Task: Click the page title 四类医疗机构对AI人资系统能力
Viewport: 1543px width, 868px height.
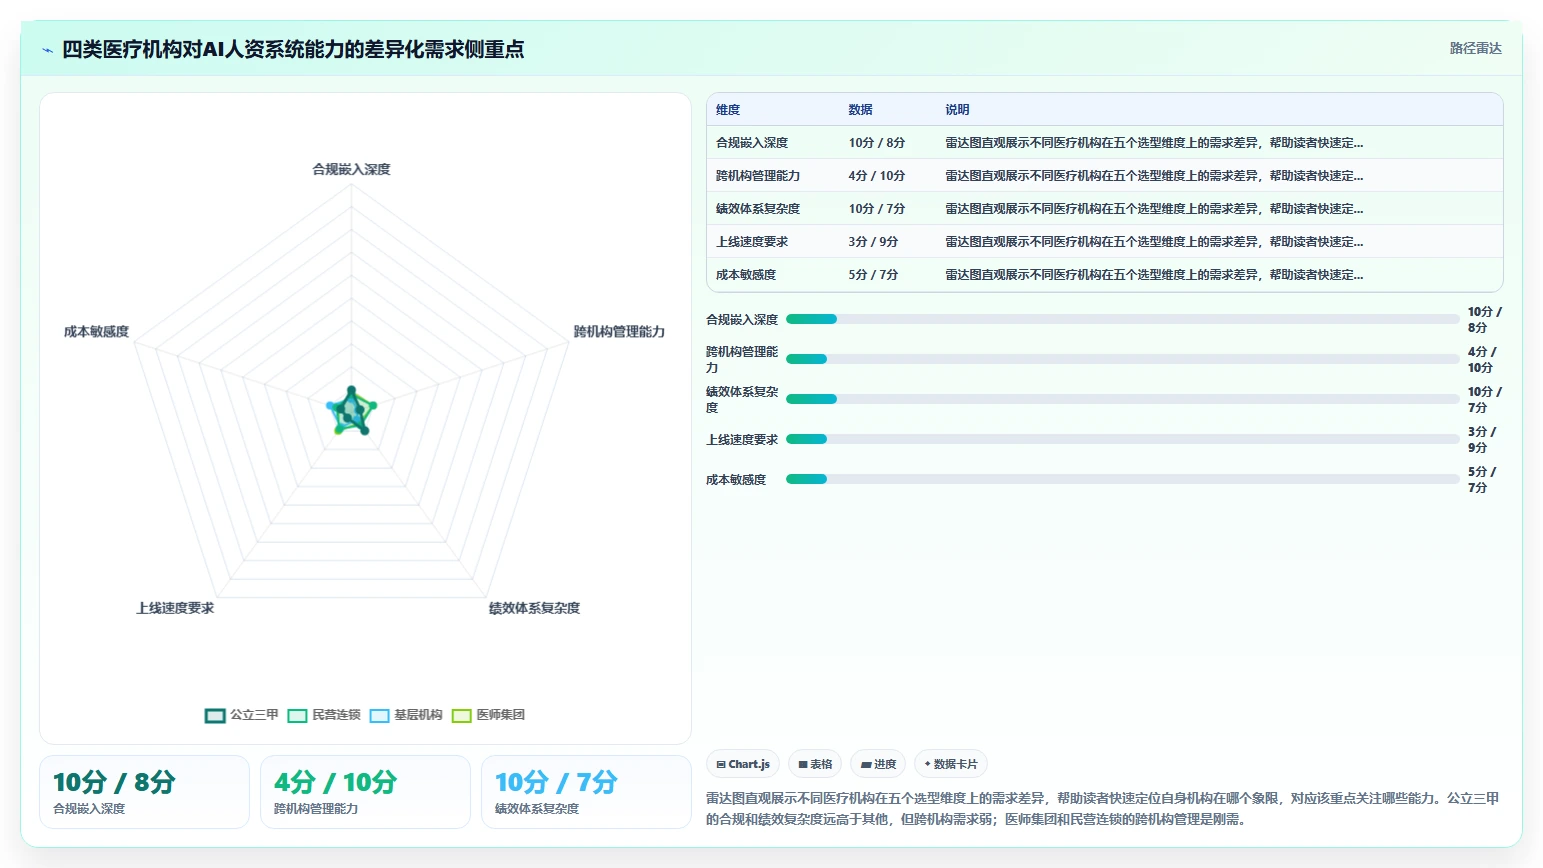Action: 293,49
